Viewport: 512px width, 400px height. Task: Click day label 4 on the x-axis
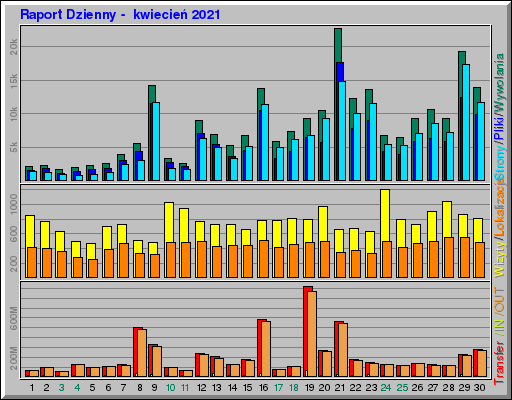click(x=77, y=388)
